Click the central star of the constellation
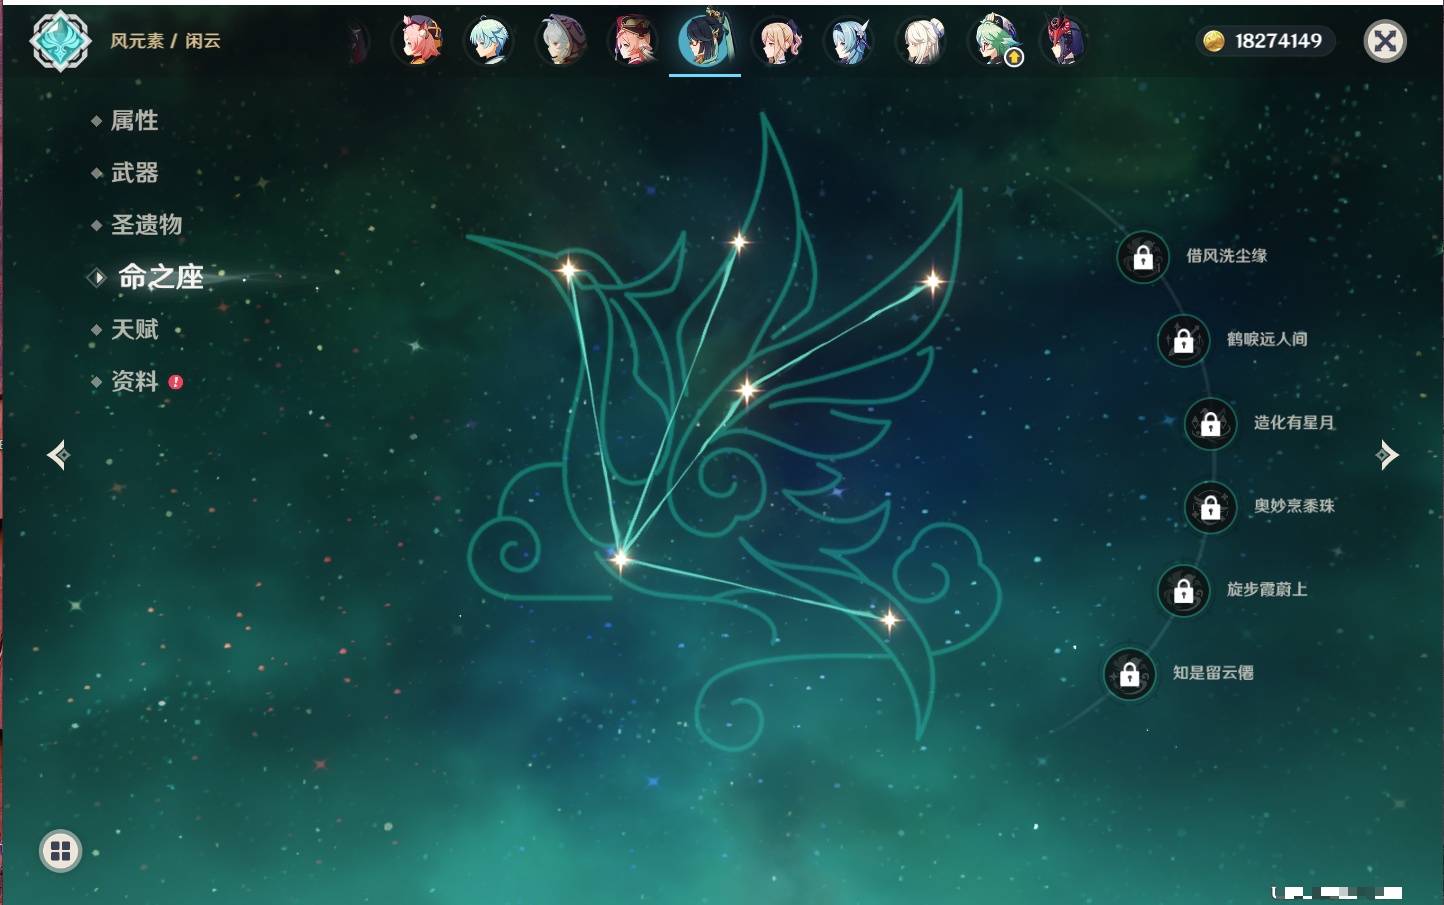The height and width of the screenshot is (905, 1444). [746, 390]
